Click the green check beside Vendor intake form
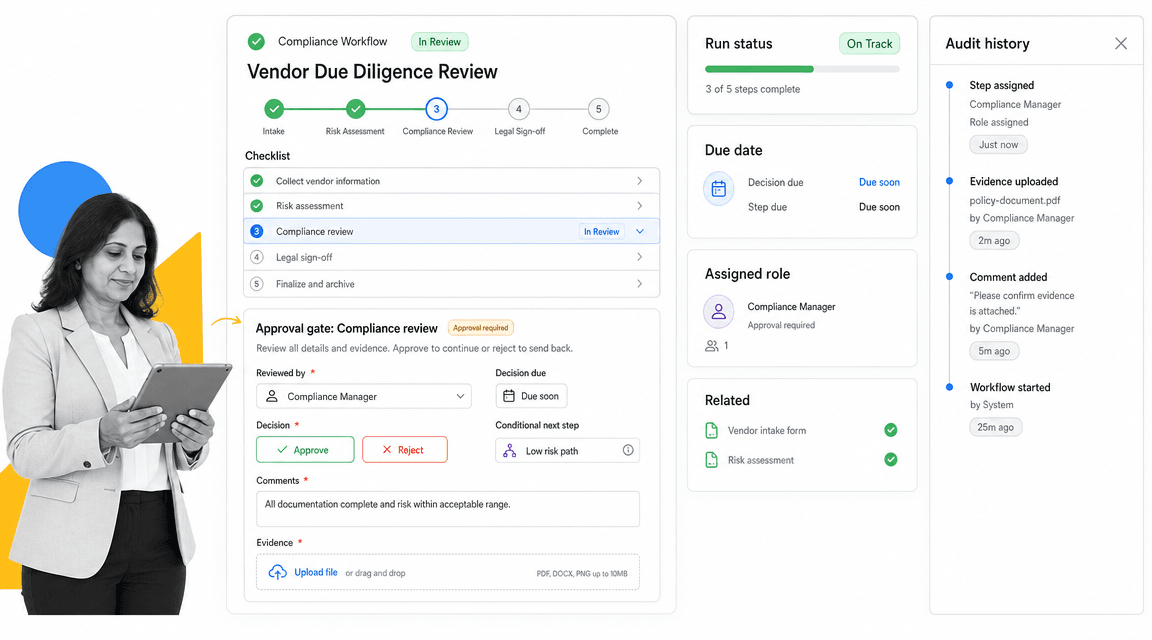 [x=890, y=430]
